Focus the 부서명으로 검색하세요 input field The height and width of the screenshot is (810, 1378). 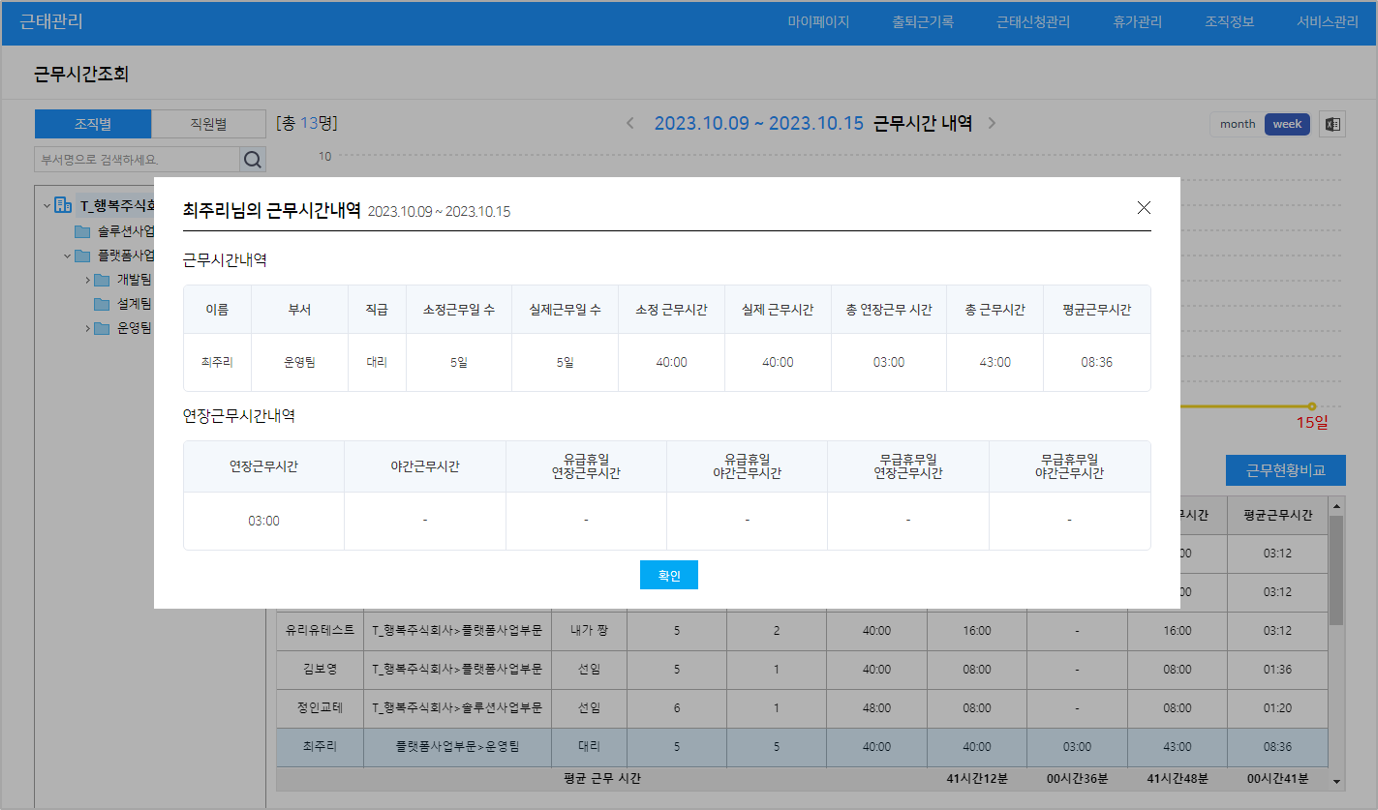click(x=137, y=159)
